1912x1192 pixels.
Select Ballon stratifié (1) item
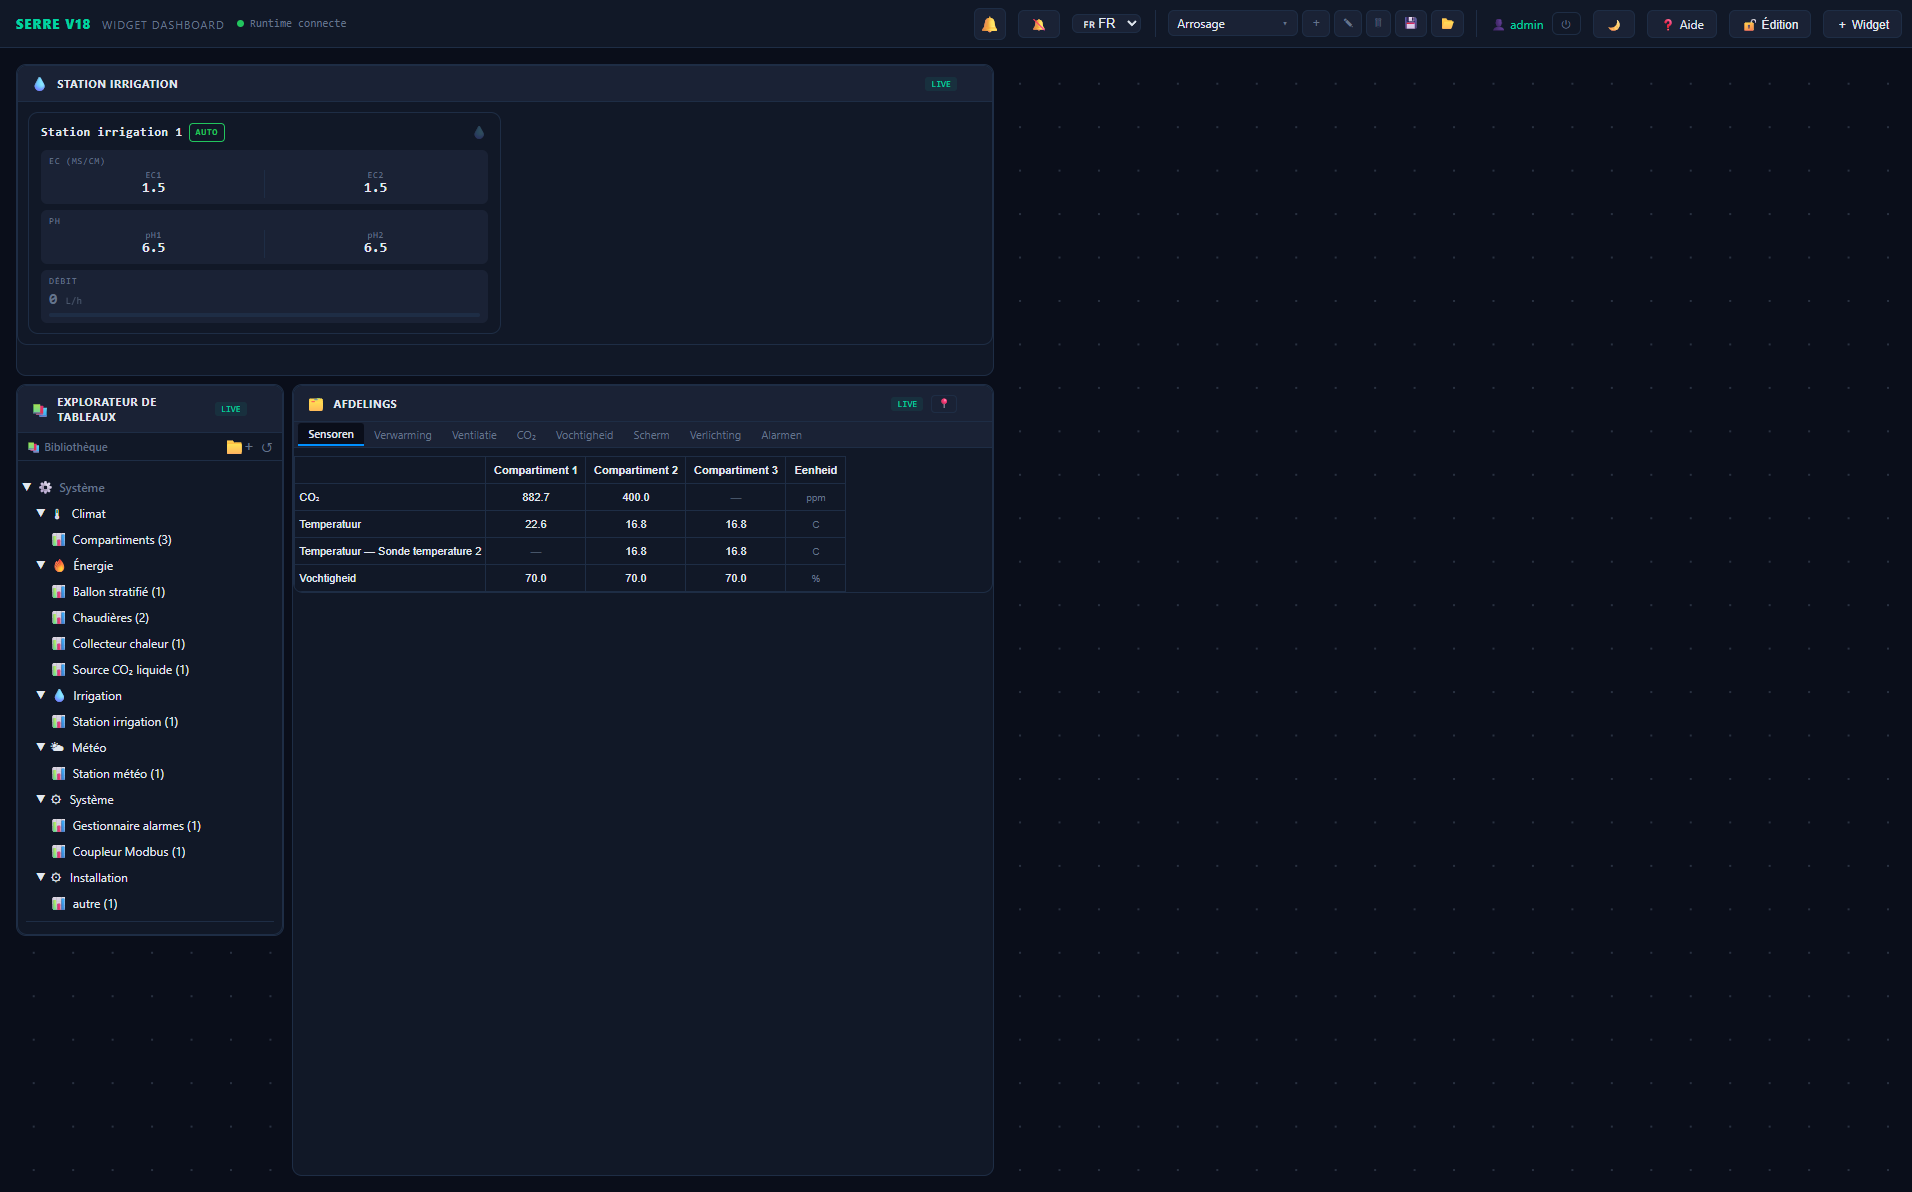coord(119,592)
